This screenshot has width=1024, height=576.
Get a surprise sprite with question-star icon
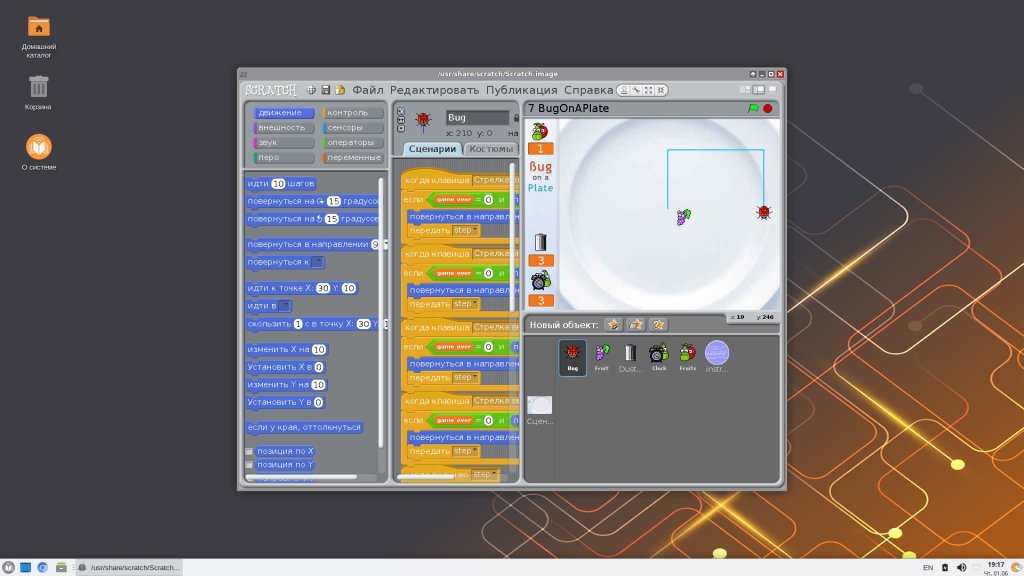(x=658, y=325)
